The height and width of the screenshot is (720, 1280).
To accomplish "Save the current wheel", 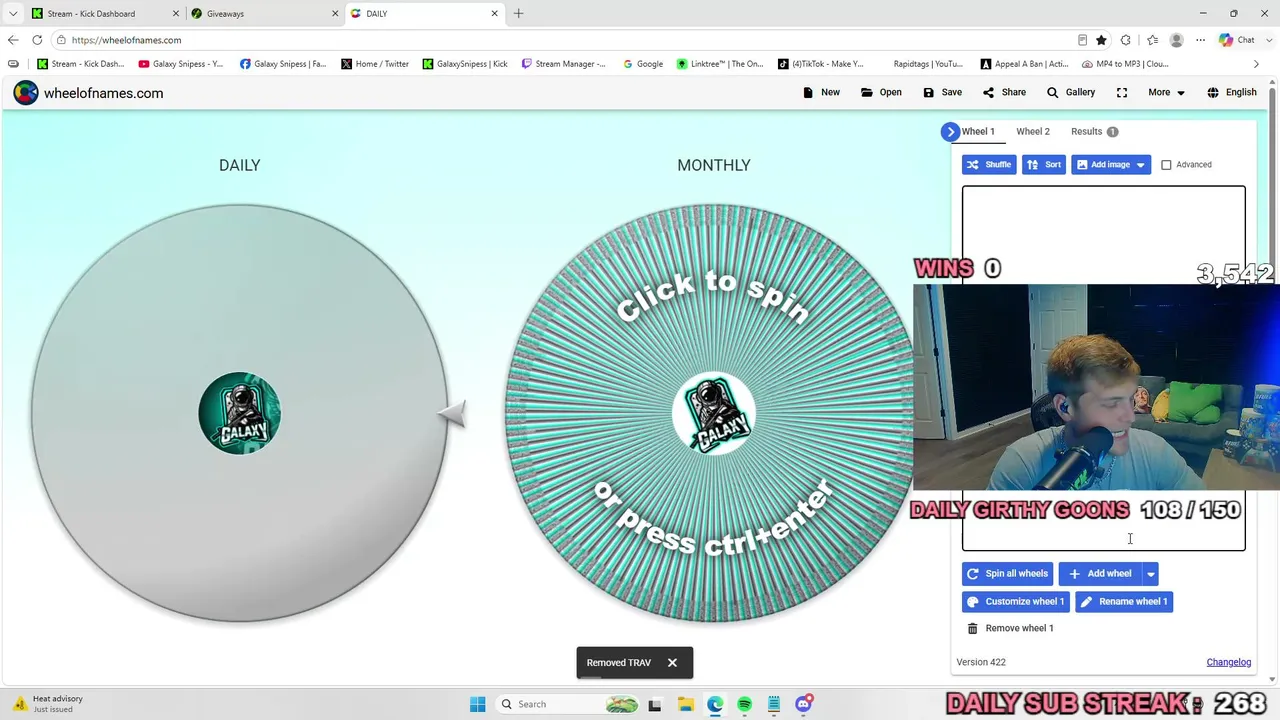I will tap(942, 92).
